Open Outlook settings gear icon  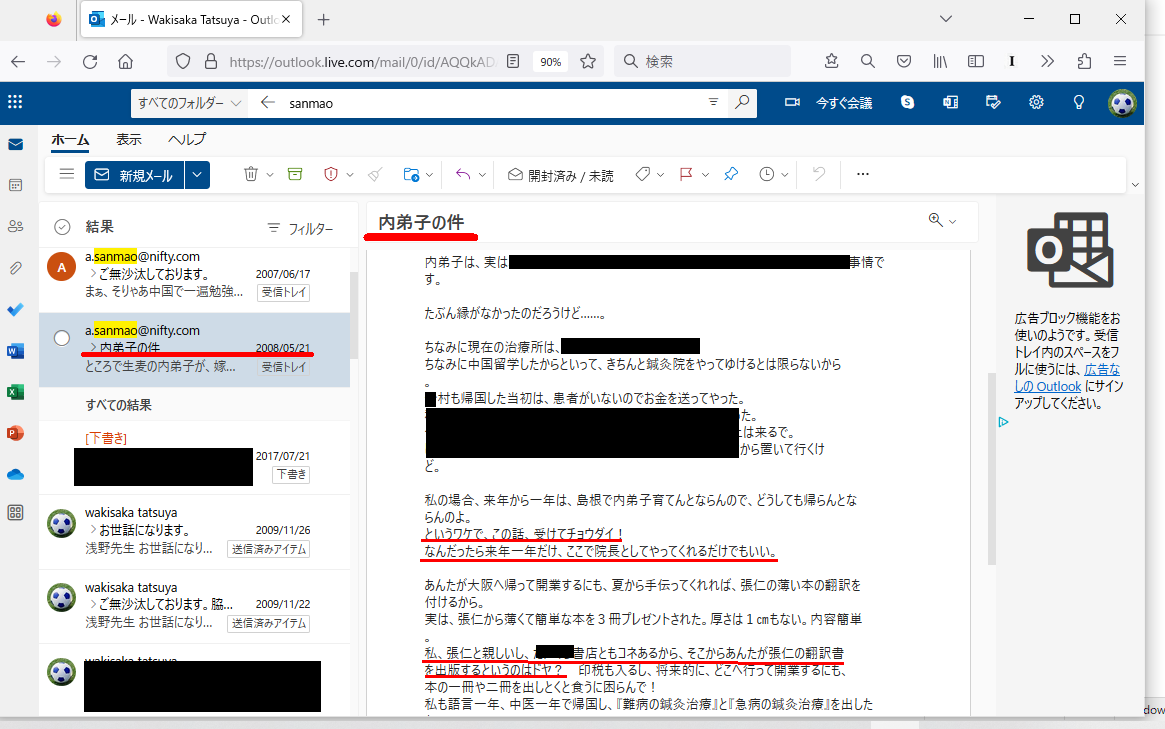tap(1037, 102)
